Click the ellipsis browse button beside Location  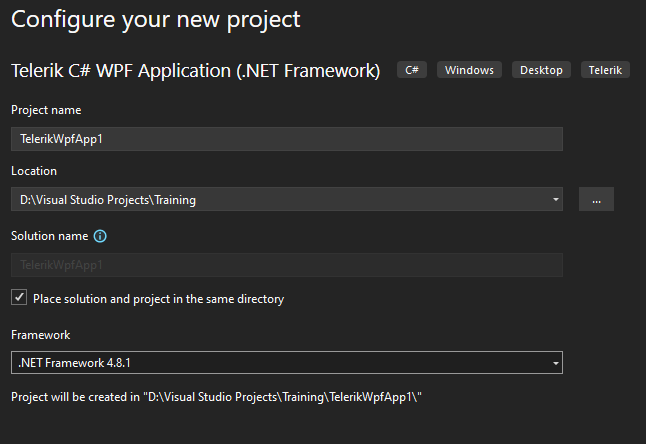(596, 200)
